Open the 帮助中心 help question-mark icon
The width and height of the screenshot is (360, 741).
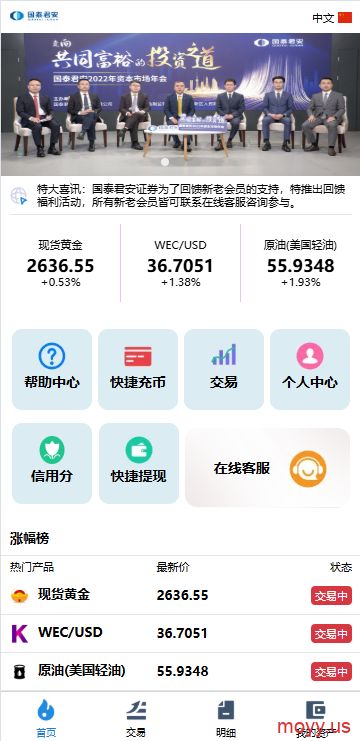pos(51,356)
